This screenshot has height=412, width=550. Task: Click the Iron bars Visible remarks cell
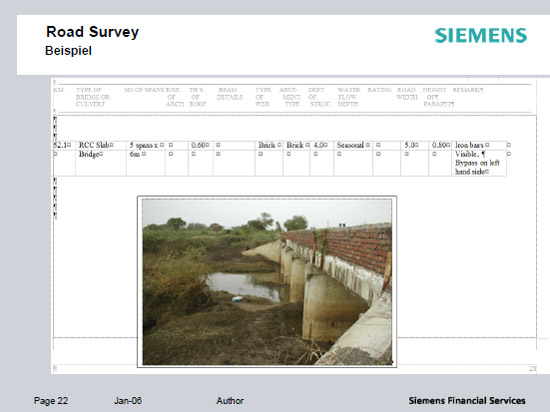(479, 158)
